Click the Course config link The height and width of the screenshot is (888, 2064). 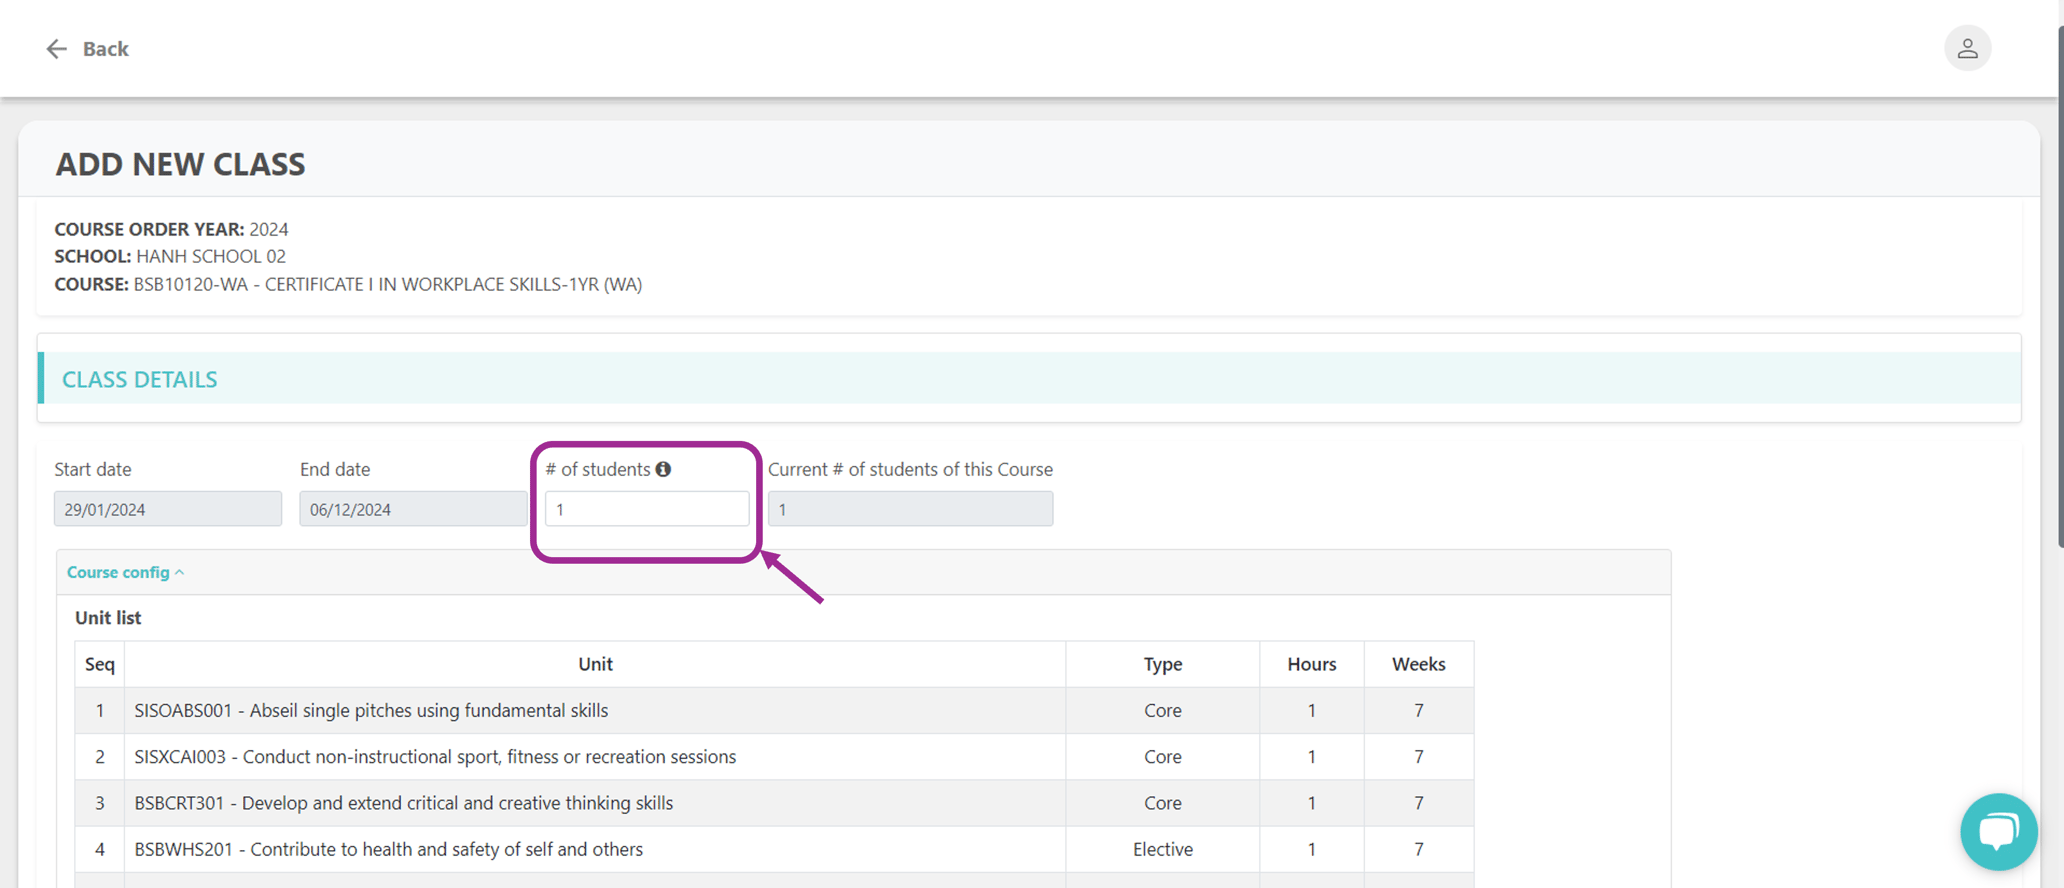pos(118,572)
